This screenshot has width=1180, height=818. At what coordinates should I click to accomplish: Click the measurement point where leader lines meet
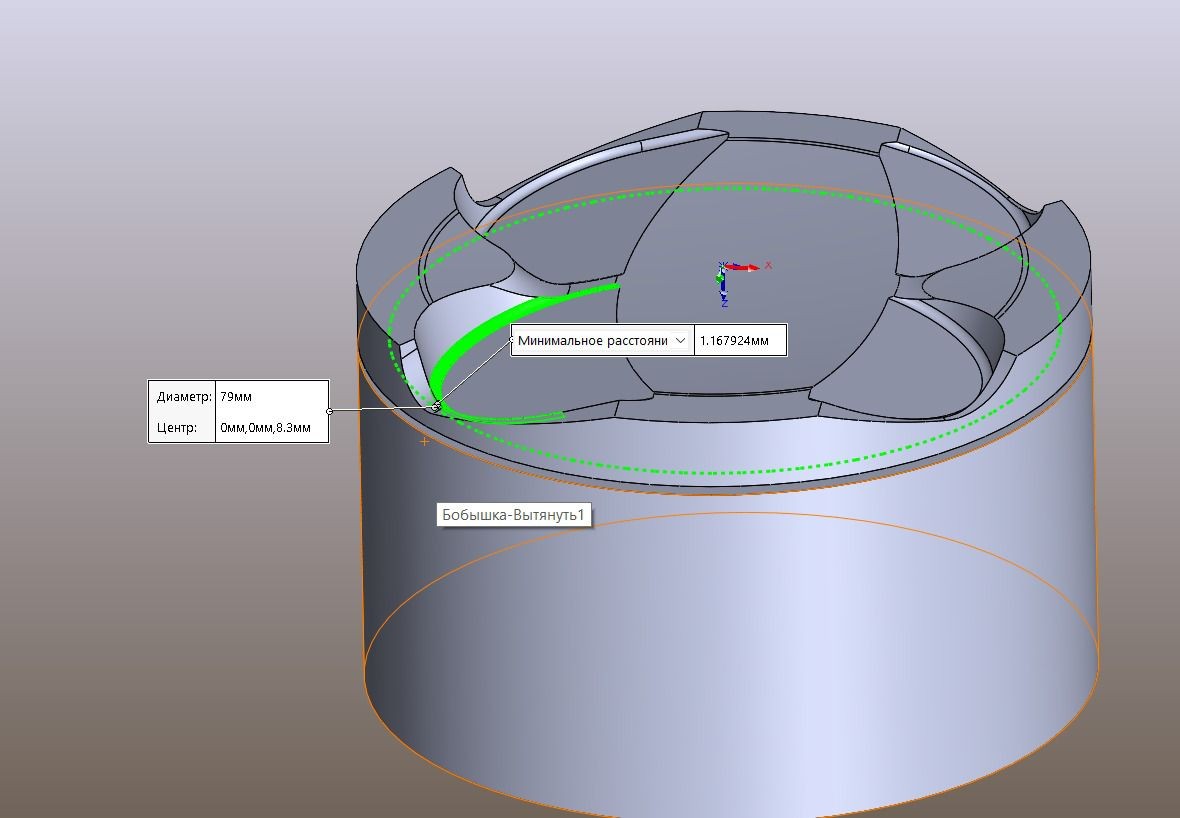[x=436, y=406]
